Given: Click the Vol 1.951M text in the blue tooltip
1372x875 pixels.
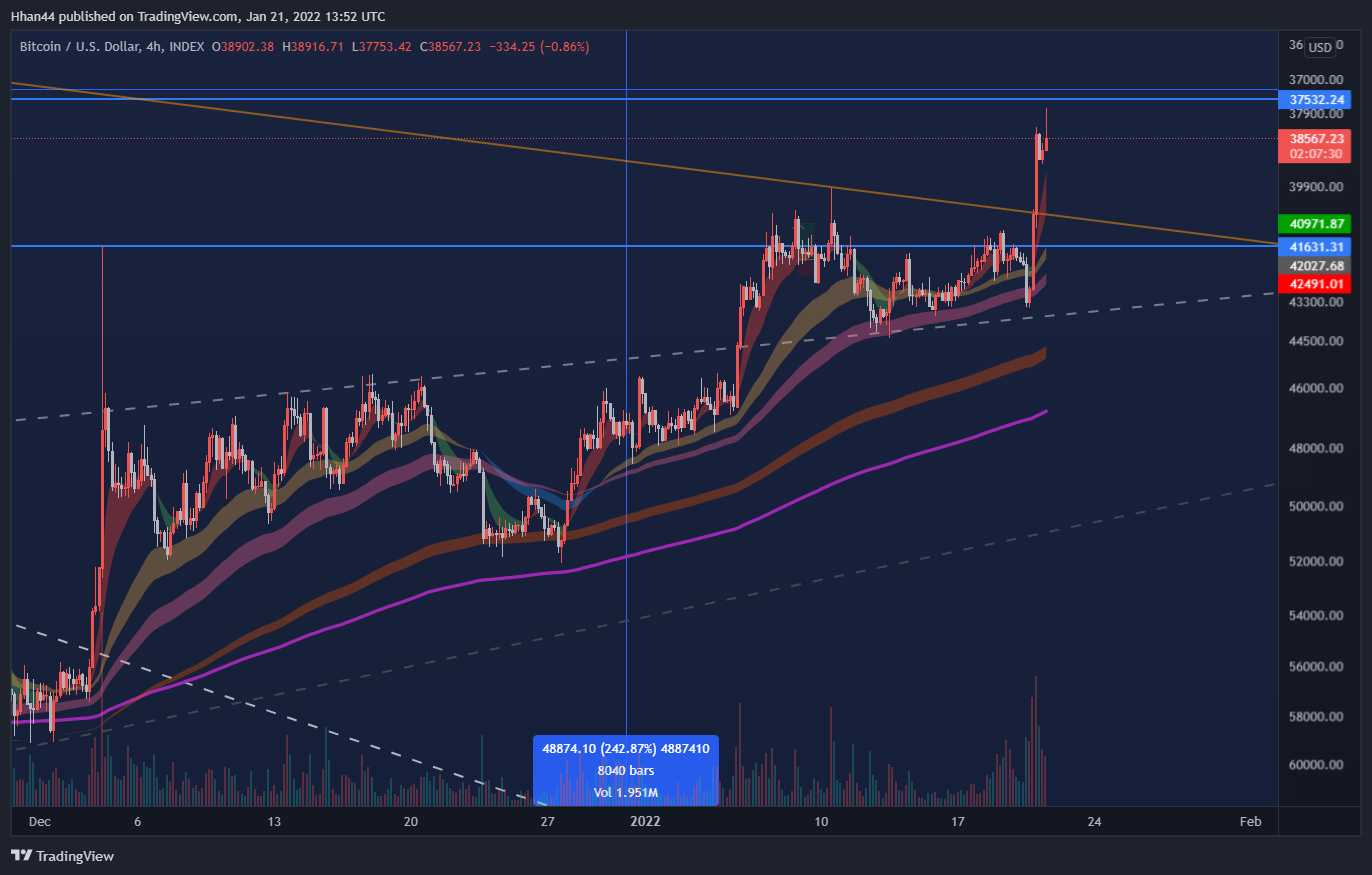Looking at the screenshot, I should click(626, 793).
